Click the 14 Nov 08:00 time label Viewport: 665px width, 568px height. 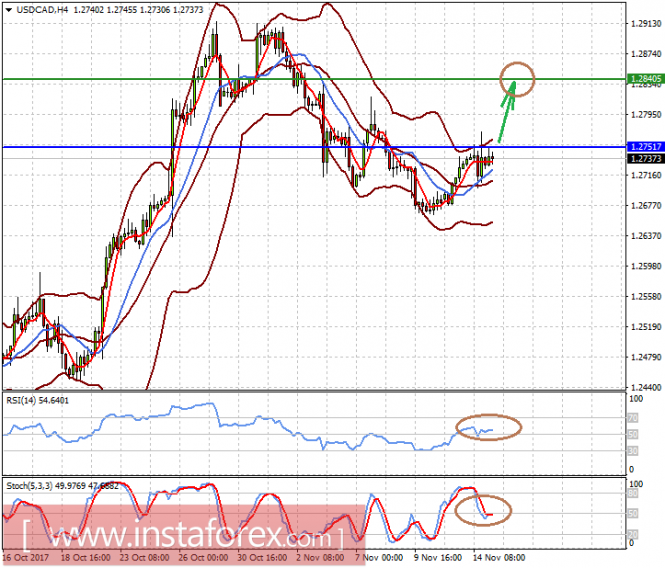499,557
